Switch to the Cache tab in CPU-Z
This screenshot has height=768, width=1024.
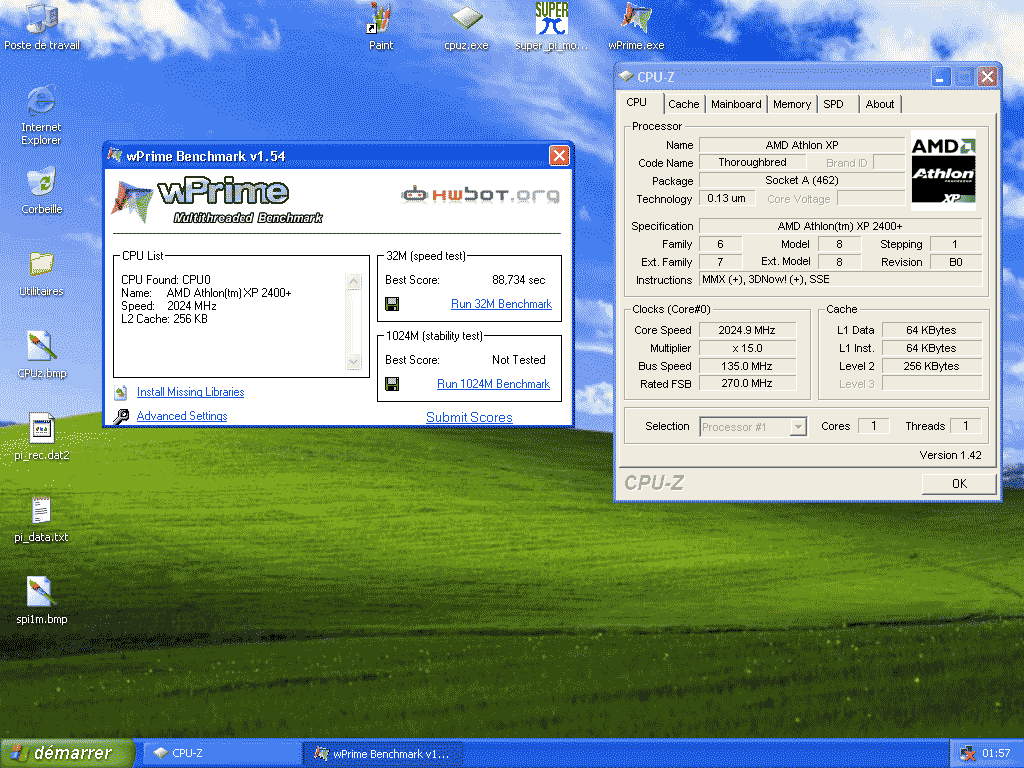[x=684, y=104]
